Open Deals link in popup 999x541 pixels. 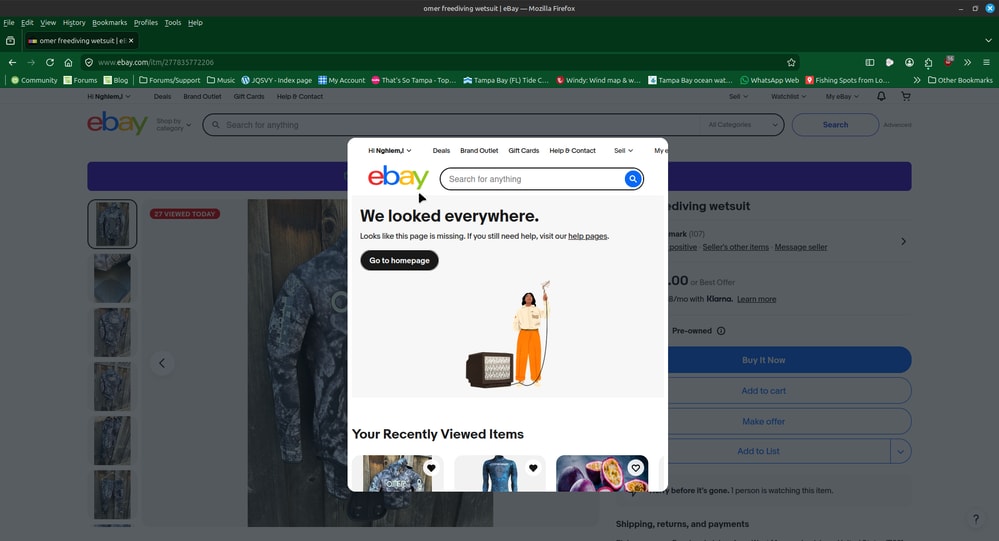pyautogui.click(x=441, y=151)
